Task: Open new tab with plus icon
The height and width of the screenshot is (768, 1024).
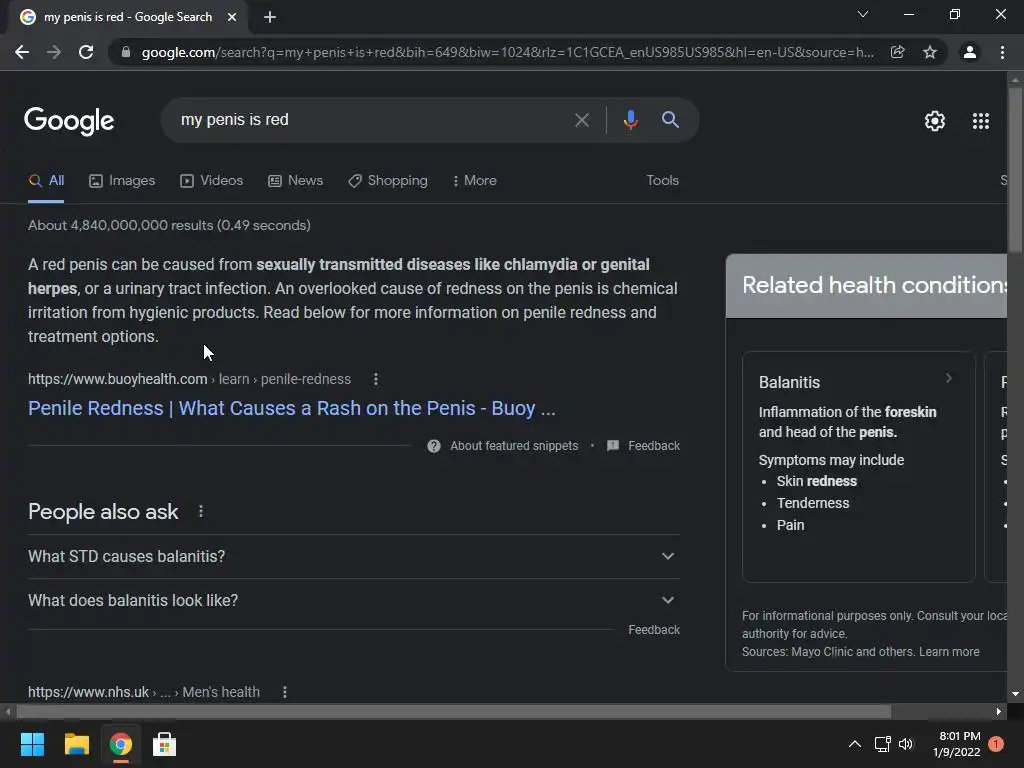Action: (x=270, y=18)
